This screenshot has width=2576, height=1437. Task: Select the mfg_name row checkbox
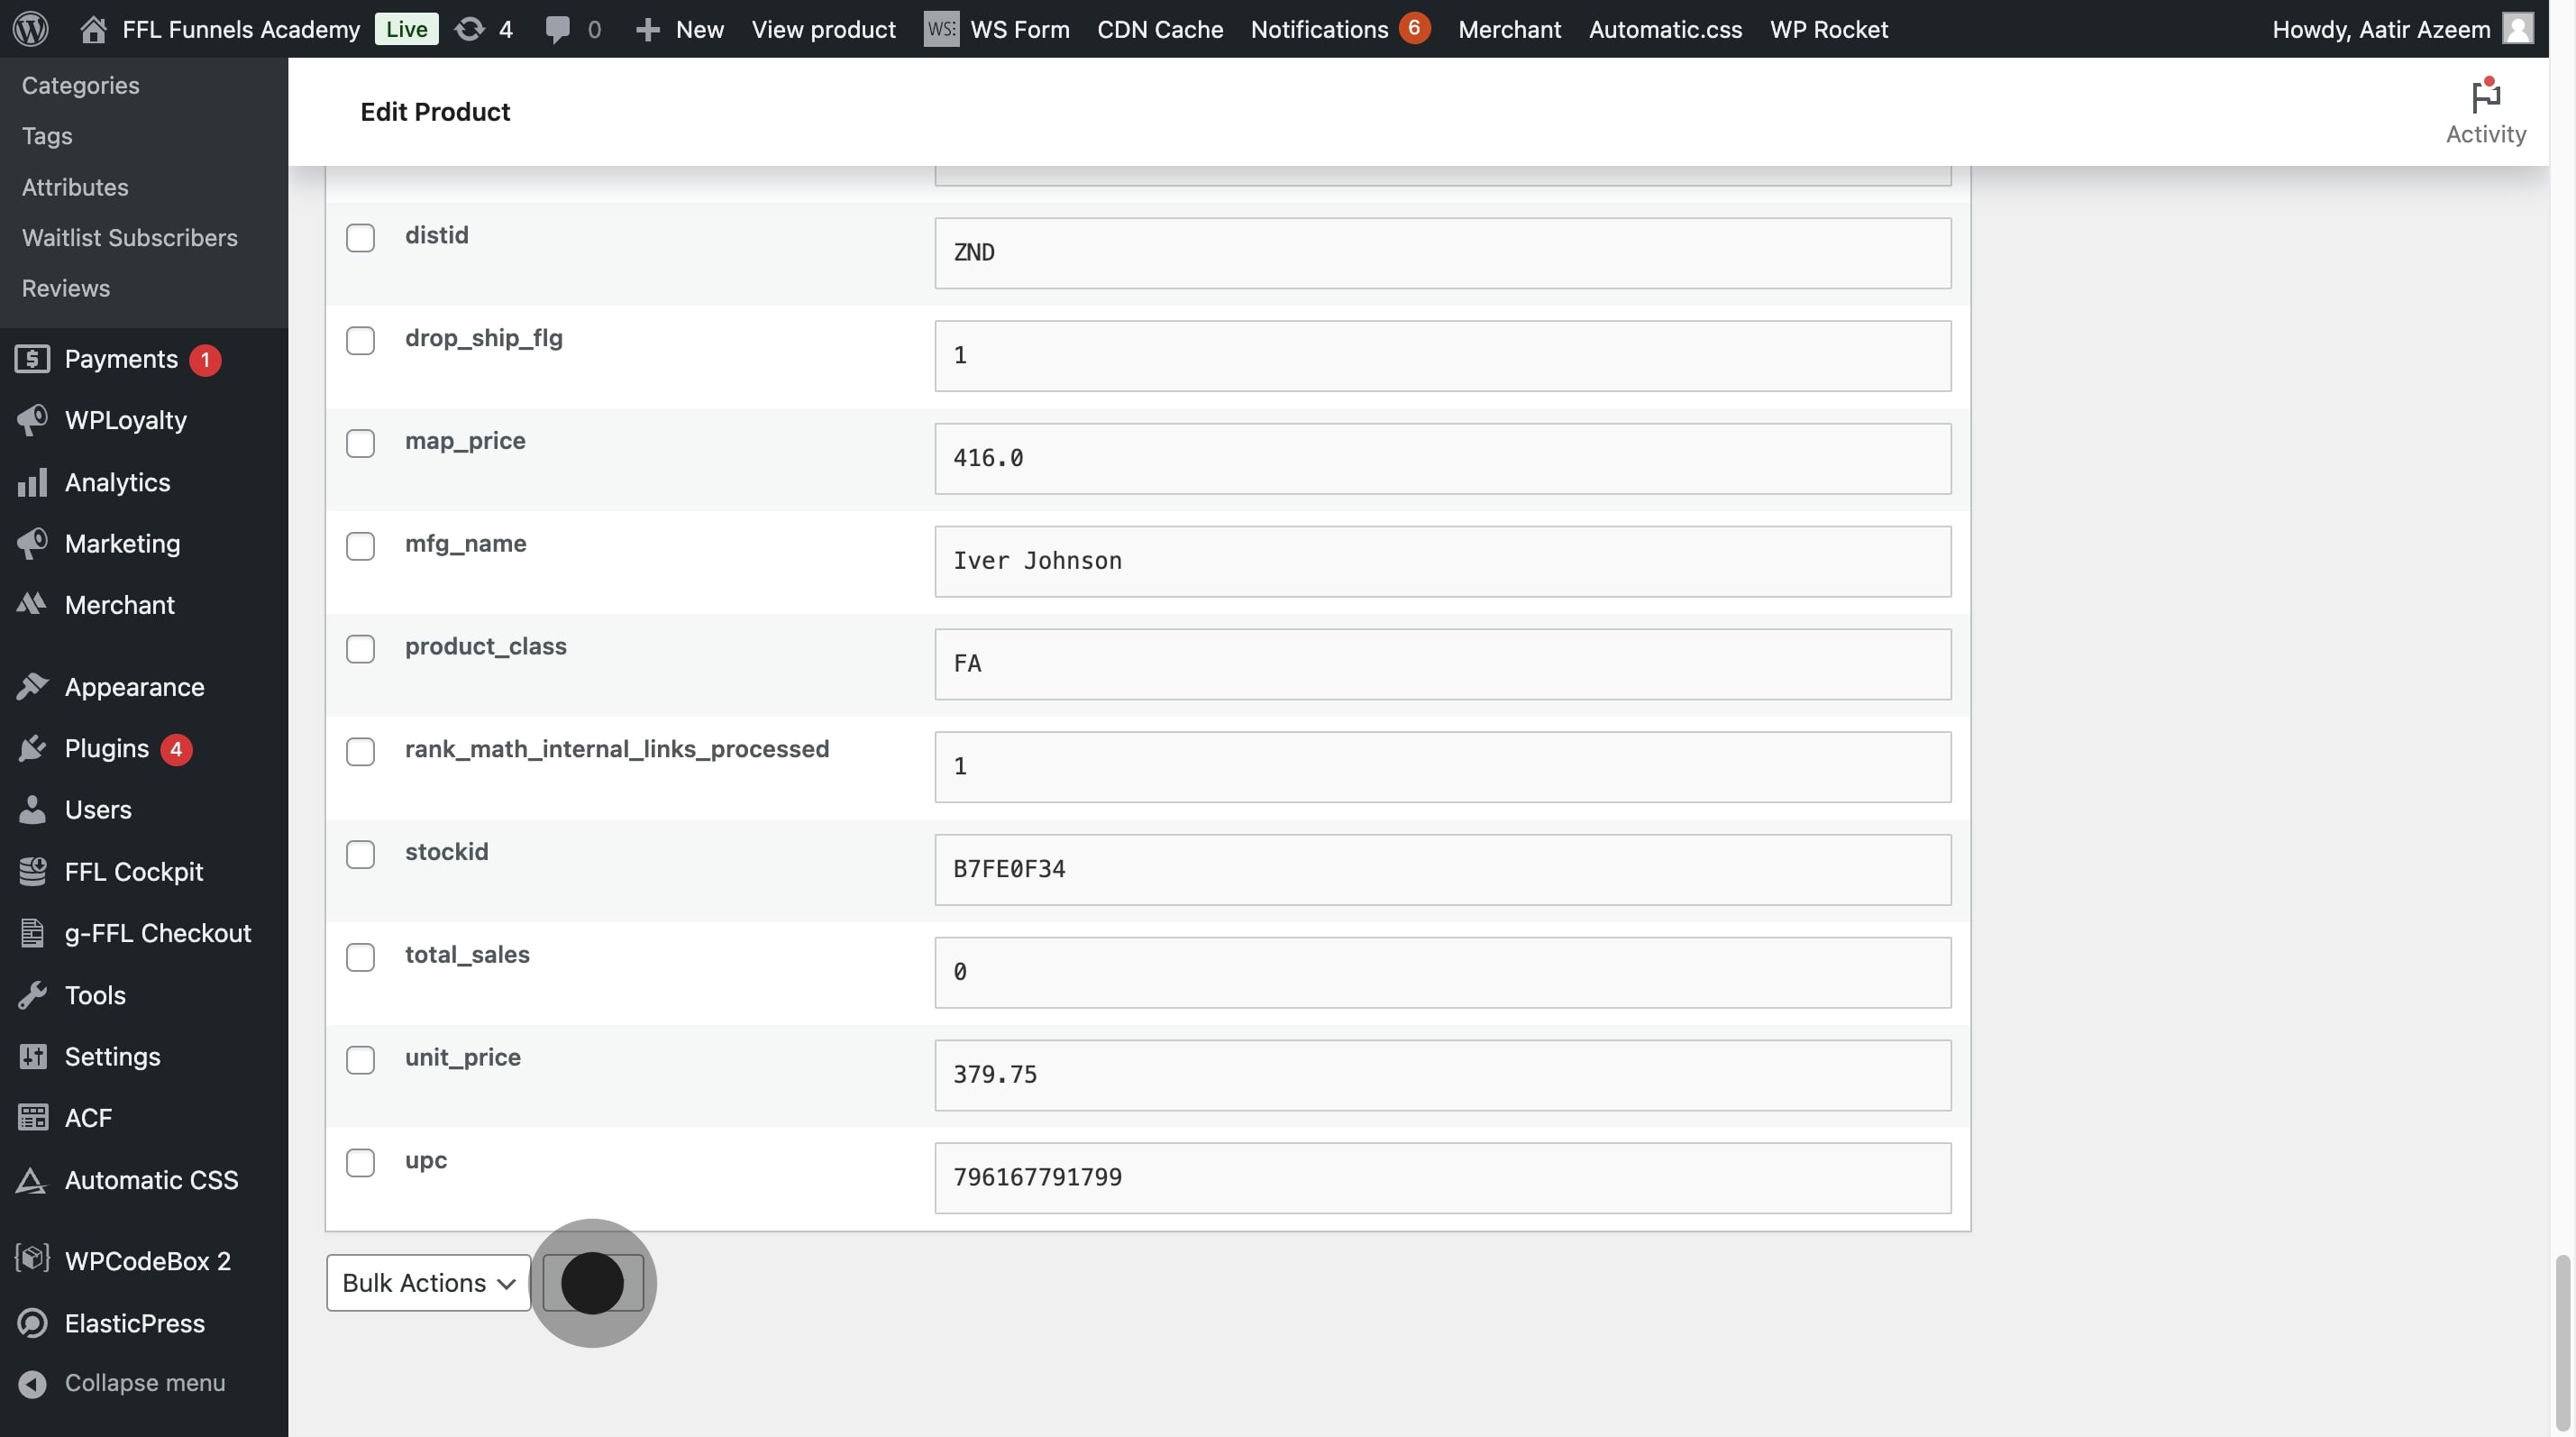360,546
